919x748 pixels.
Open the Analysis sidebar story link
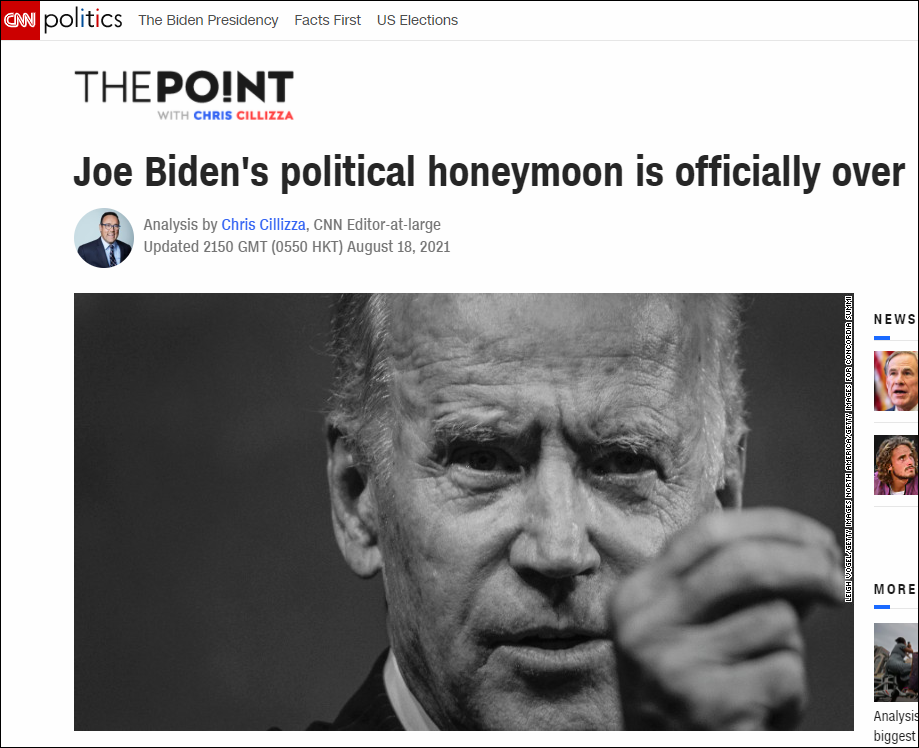tap(896, 726)
